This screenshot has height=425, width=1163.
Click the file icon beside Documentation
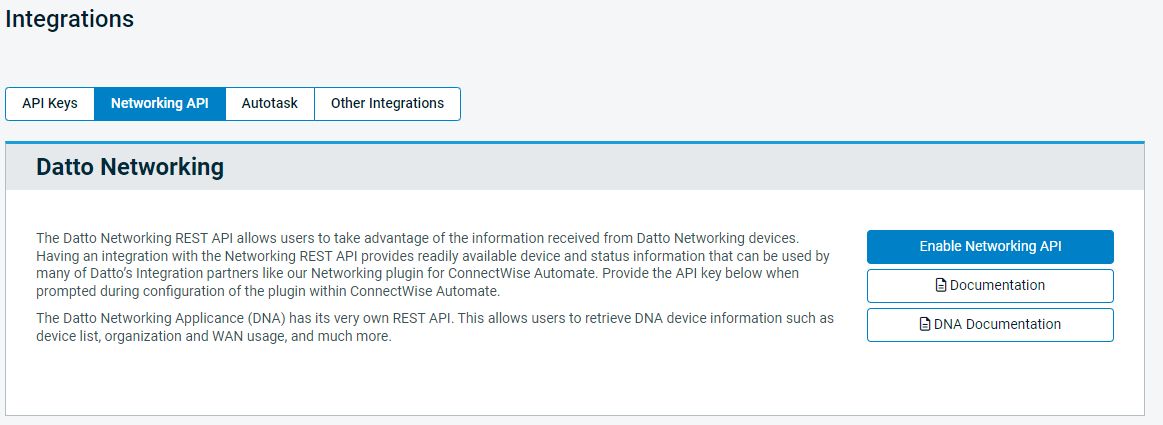tap(940, 286)
